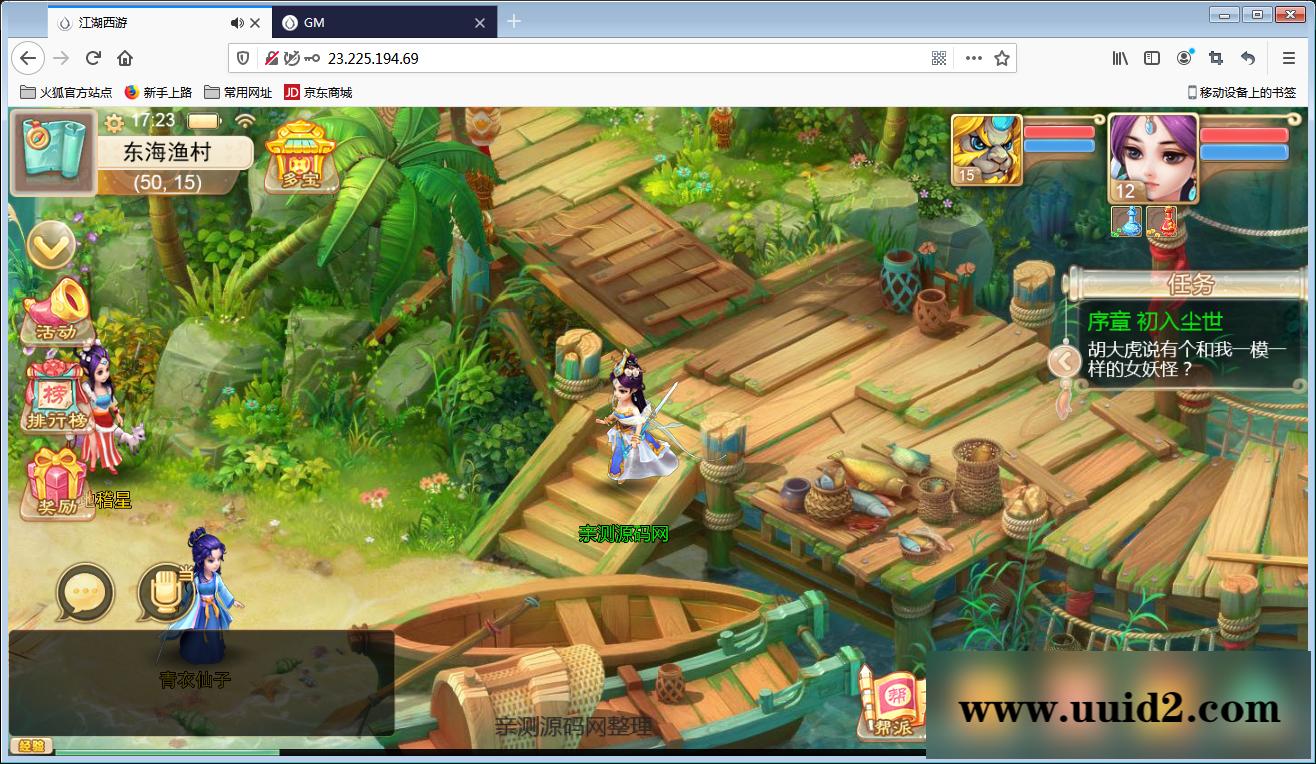The height and width of the screenshot is (764, 1316).
Task: Open game settings gear icon
Action: [114, 122]
